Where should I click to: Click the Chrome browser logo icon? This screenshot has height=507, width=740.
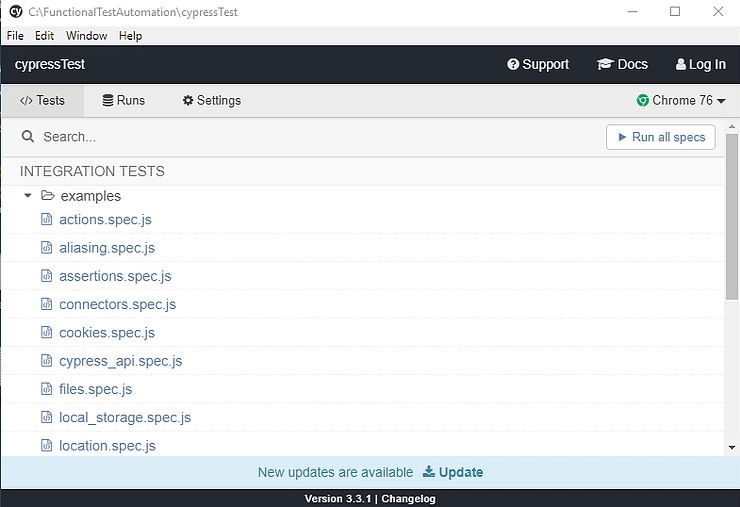642,100
